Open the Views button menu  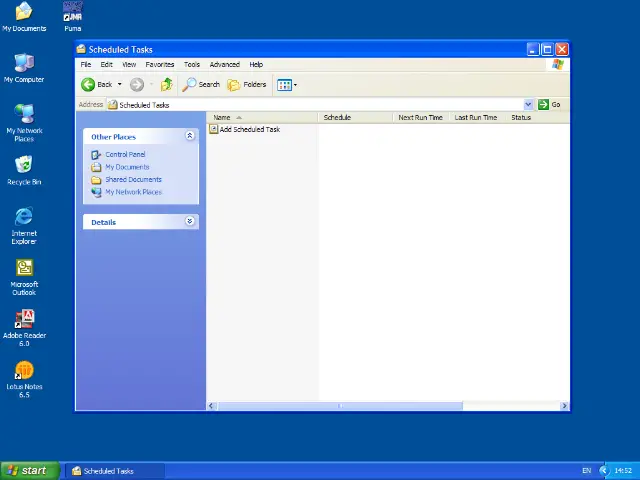click(x=287, y=85)
